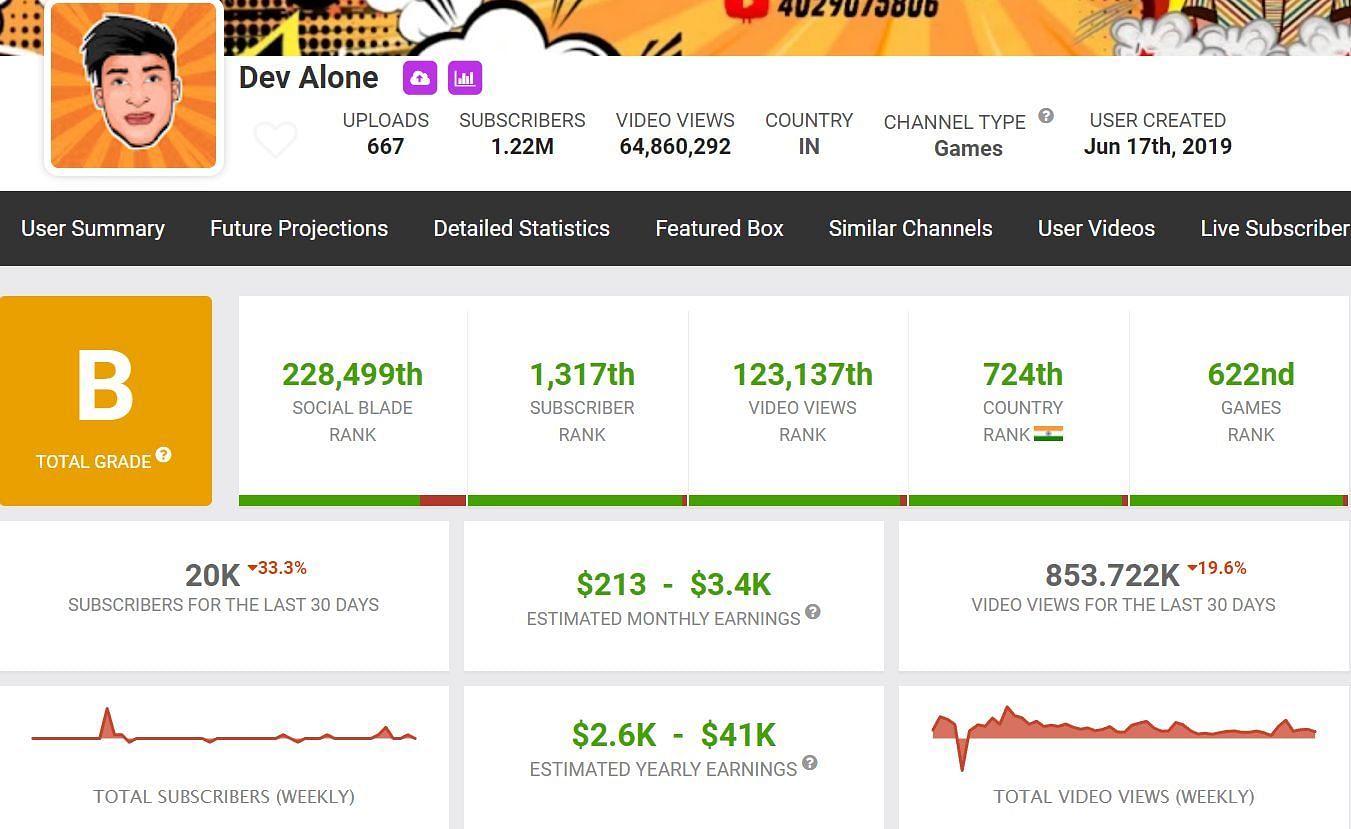Switch to Future Projections tab
The width and height of the screenshot is (1351, 829).
pyautogui.click(x=299, y=228)
